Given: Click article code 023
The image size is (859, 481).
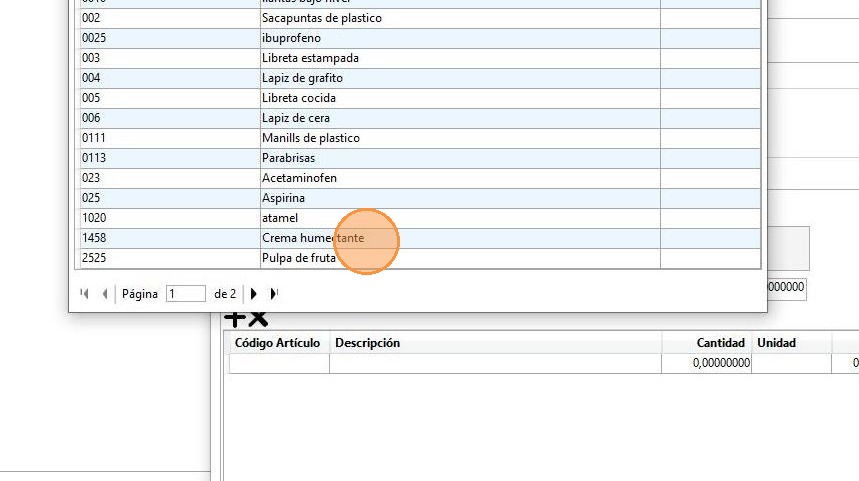Looking at the screenshot, I should [91, 178].
